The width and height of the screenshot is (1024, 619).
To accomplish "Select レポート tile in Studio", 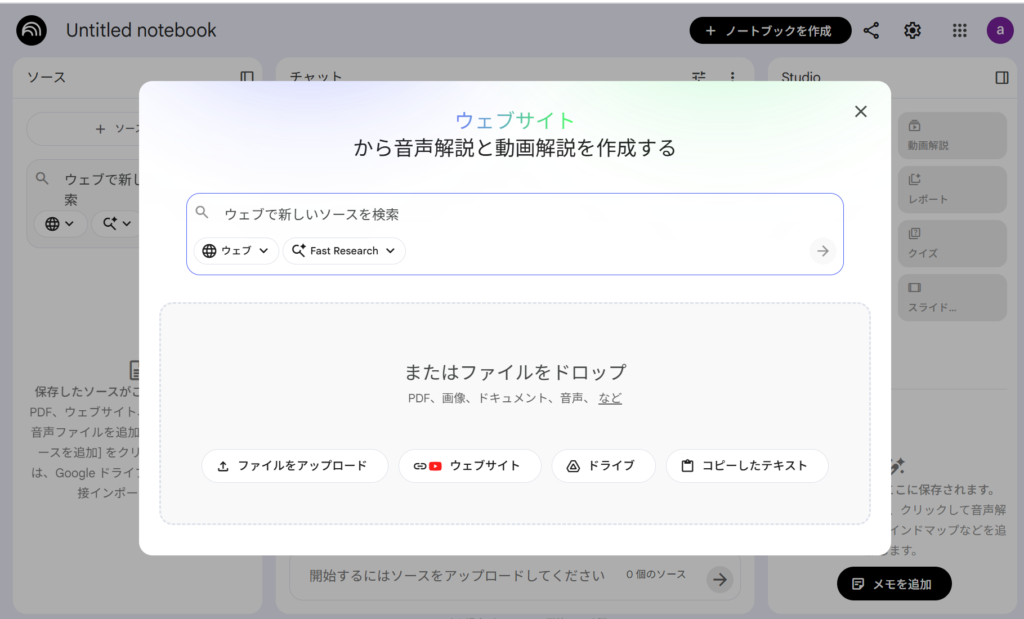I will pyautogui.click(x=952, y=189).
